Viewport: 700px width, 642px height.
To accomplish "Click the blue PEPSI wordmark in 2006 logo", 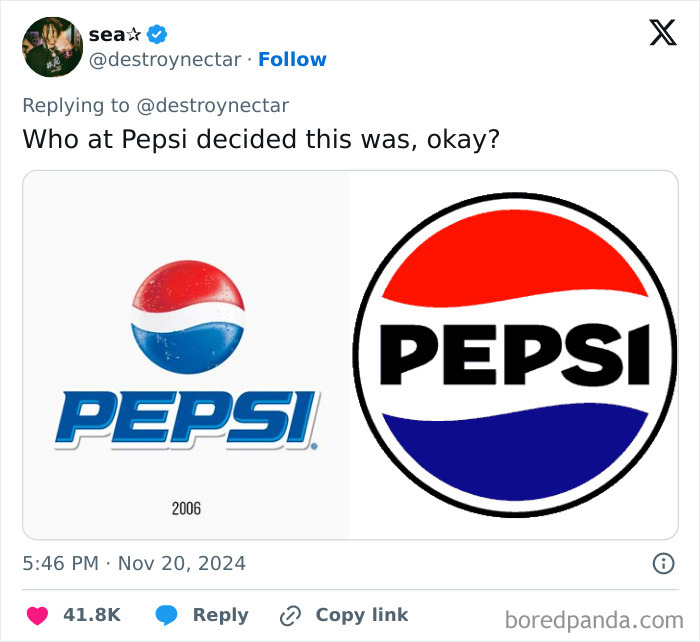I will coord(187,420).
